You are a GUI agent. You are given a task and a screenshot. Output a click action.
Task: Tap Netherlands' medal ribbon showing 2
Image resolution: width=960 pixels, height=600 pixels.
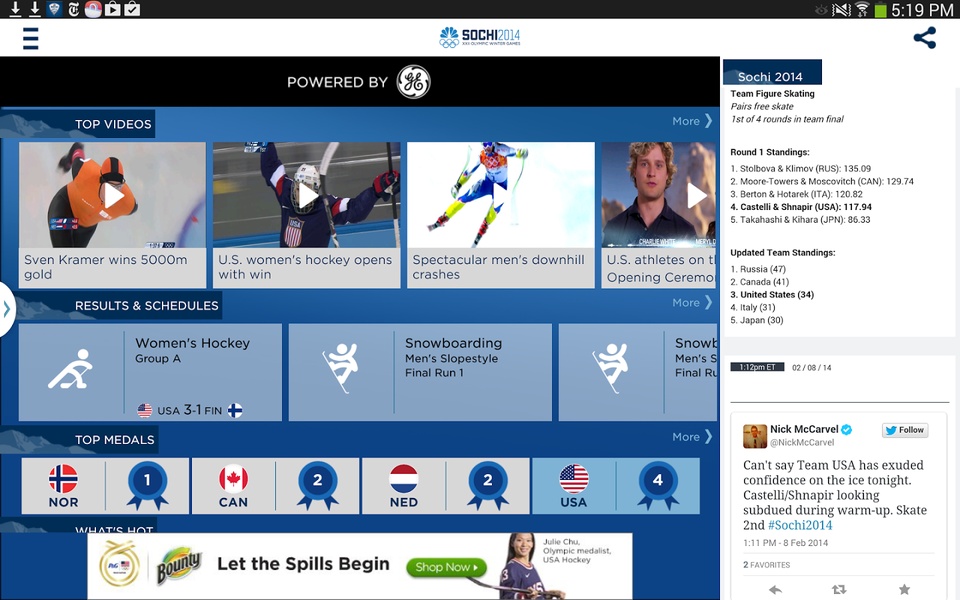[487, 486]
